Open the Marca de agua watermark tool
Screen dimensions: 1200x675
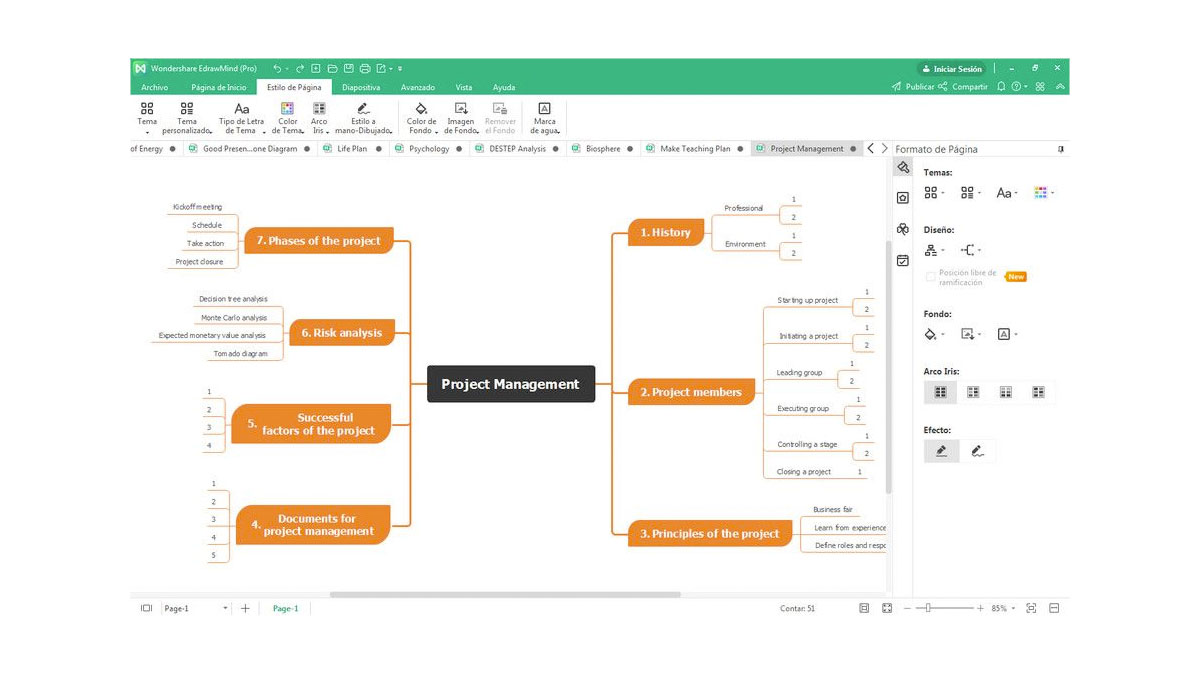[x=544, y=116]
